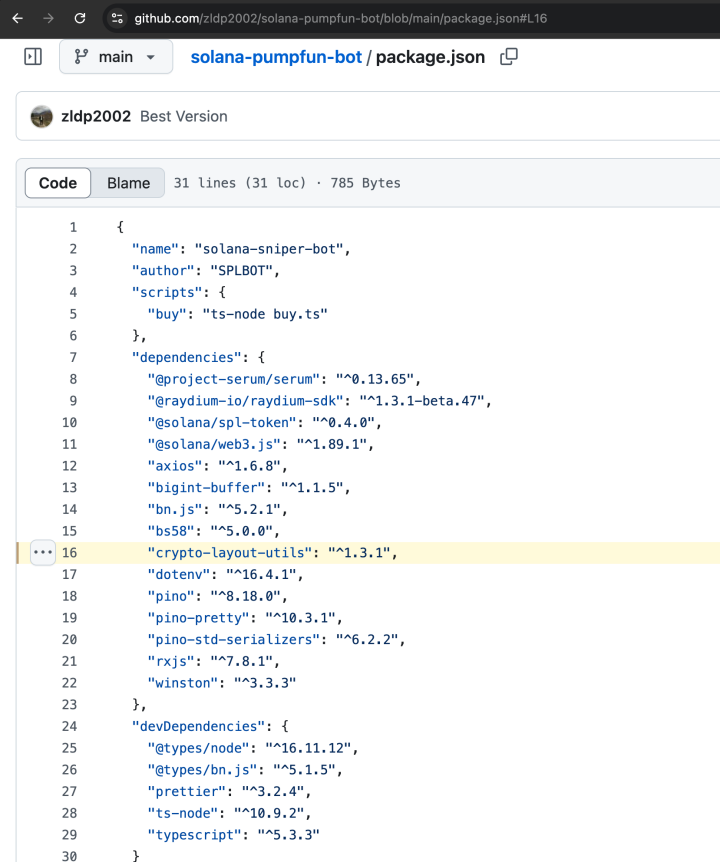The image size is (720, 862).
Task: Click zldp2002 user avatar
Action: tap(42, 116)
